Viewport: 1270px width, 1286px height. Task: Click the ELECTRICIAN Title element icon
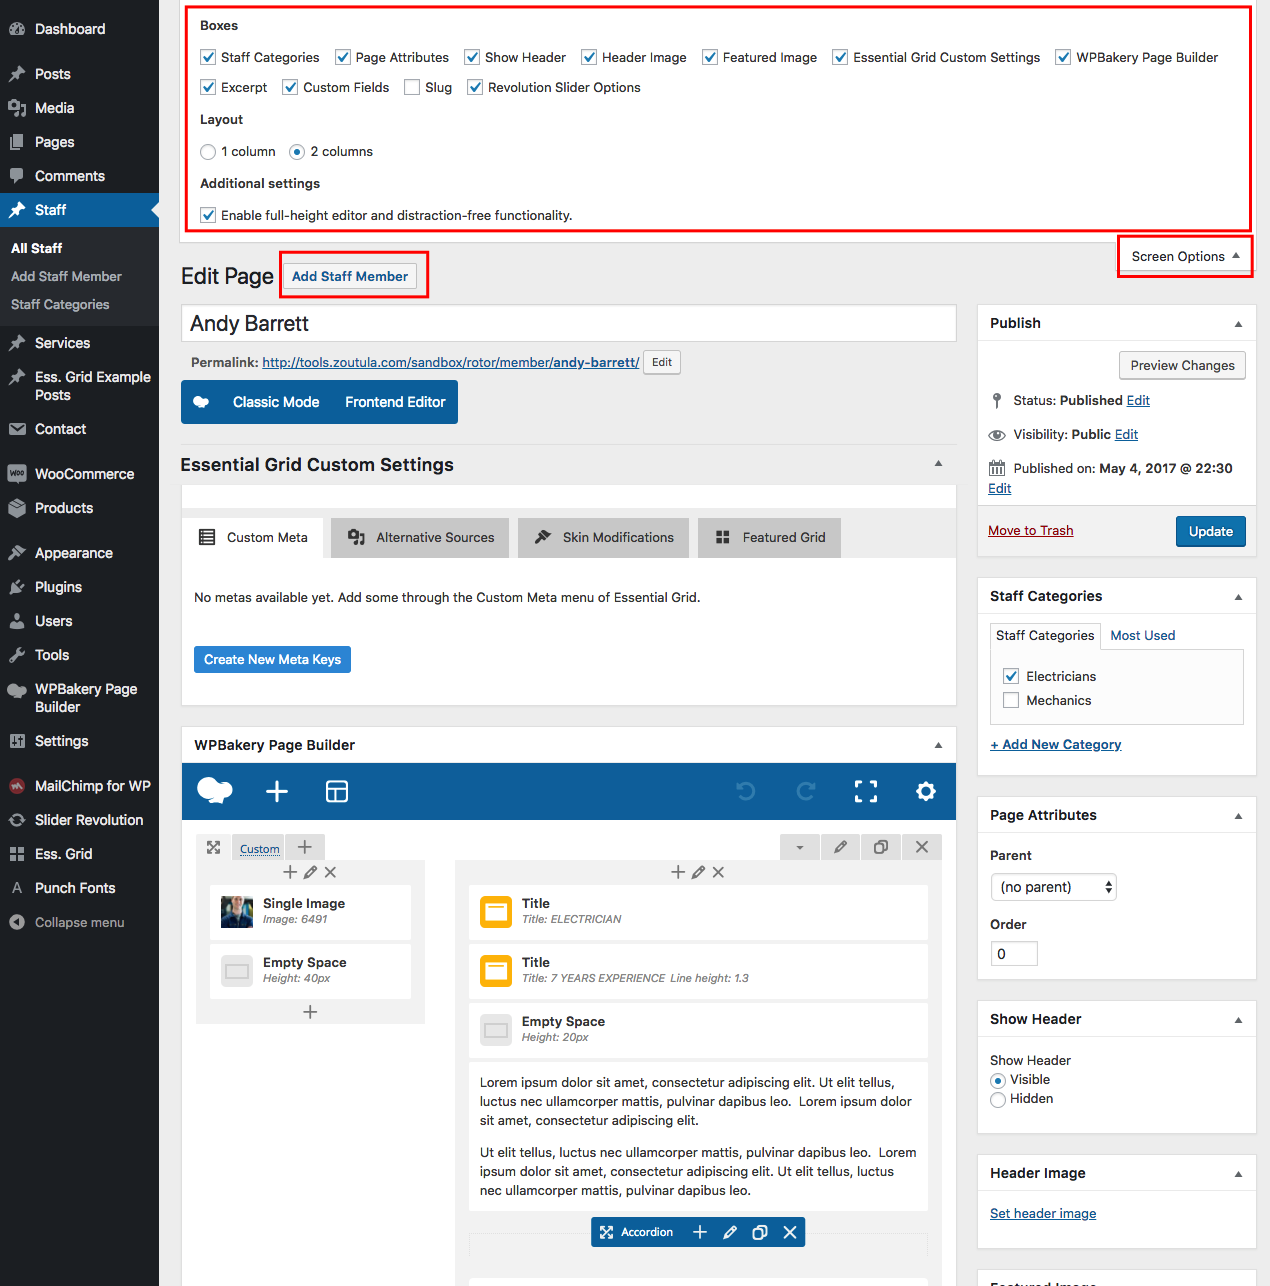click(x=496, y=912)
